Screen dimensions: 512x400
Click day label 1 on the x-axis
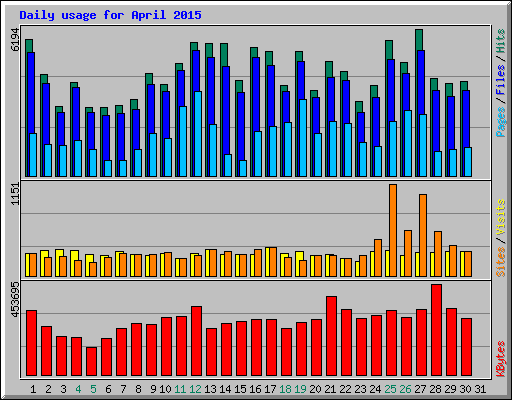pyautogui.click(x=33, y=389)
